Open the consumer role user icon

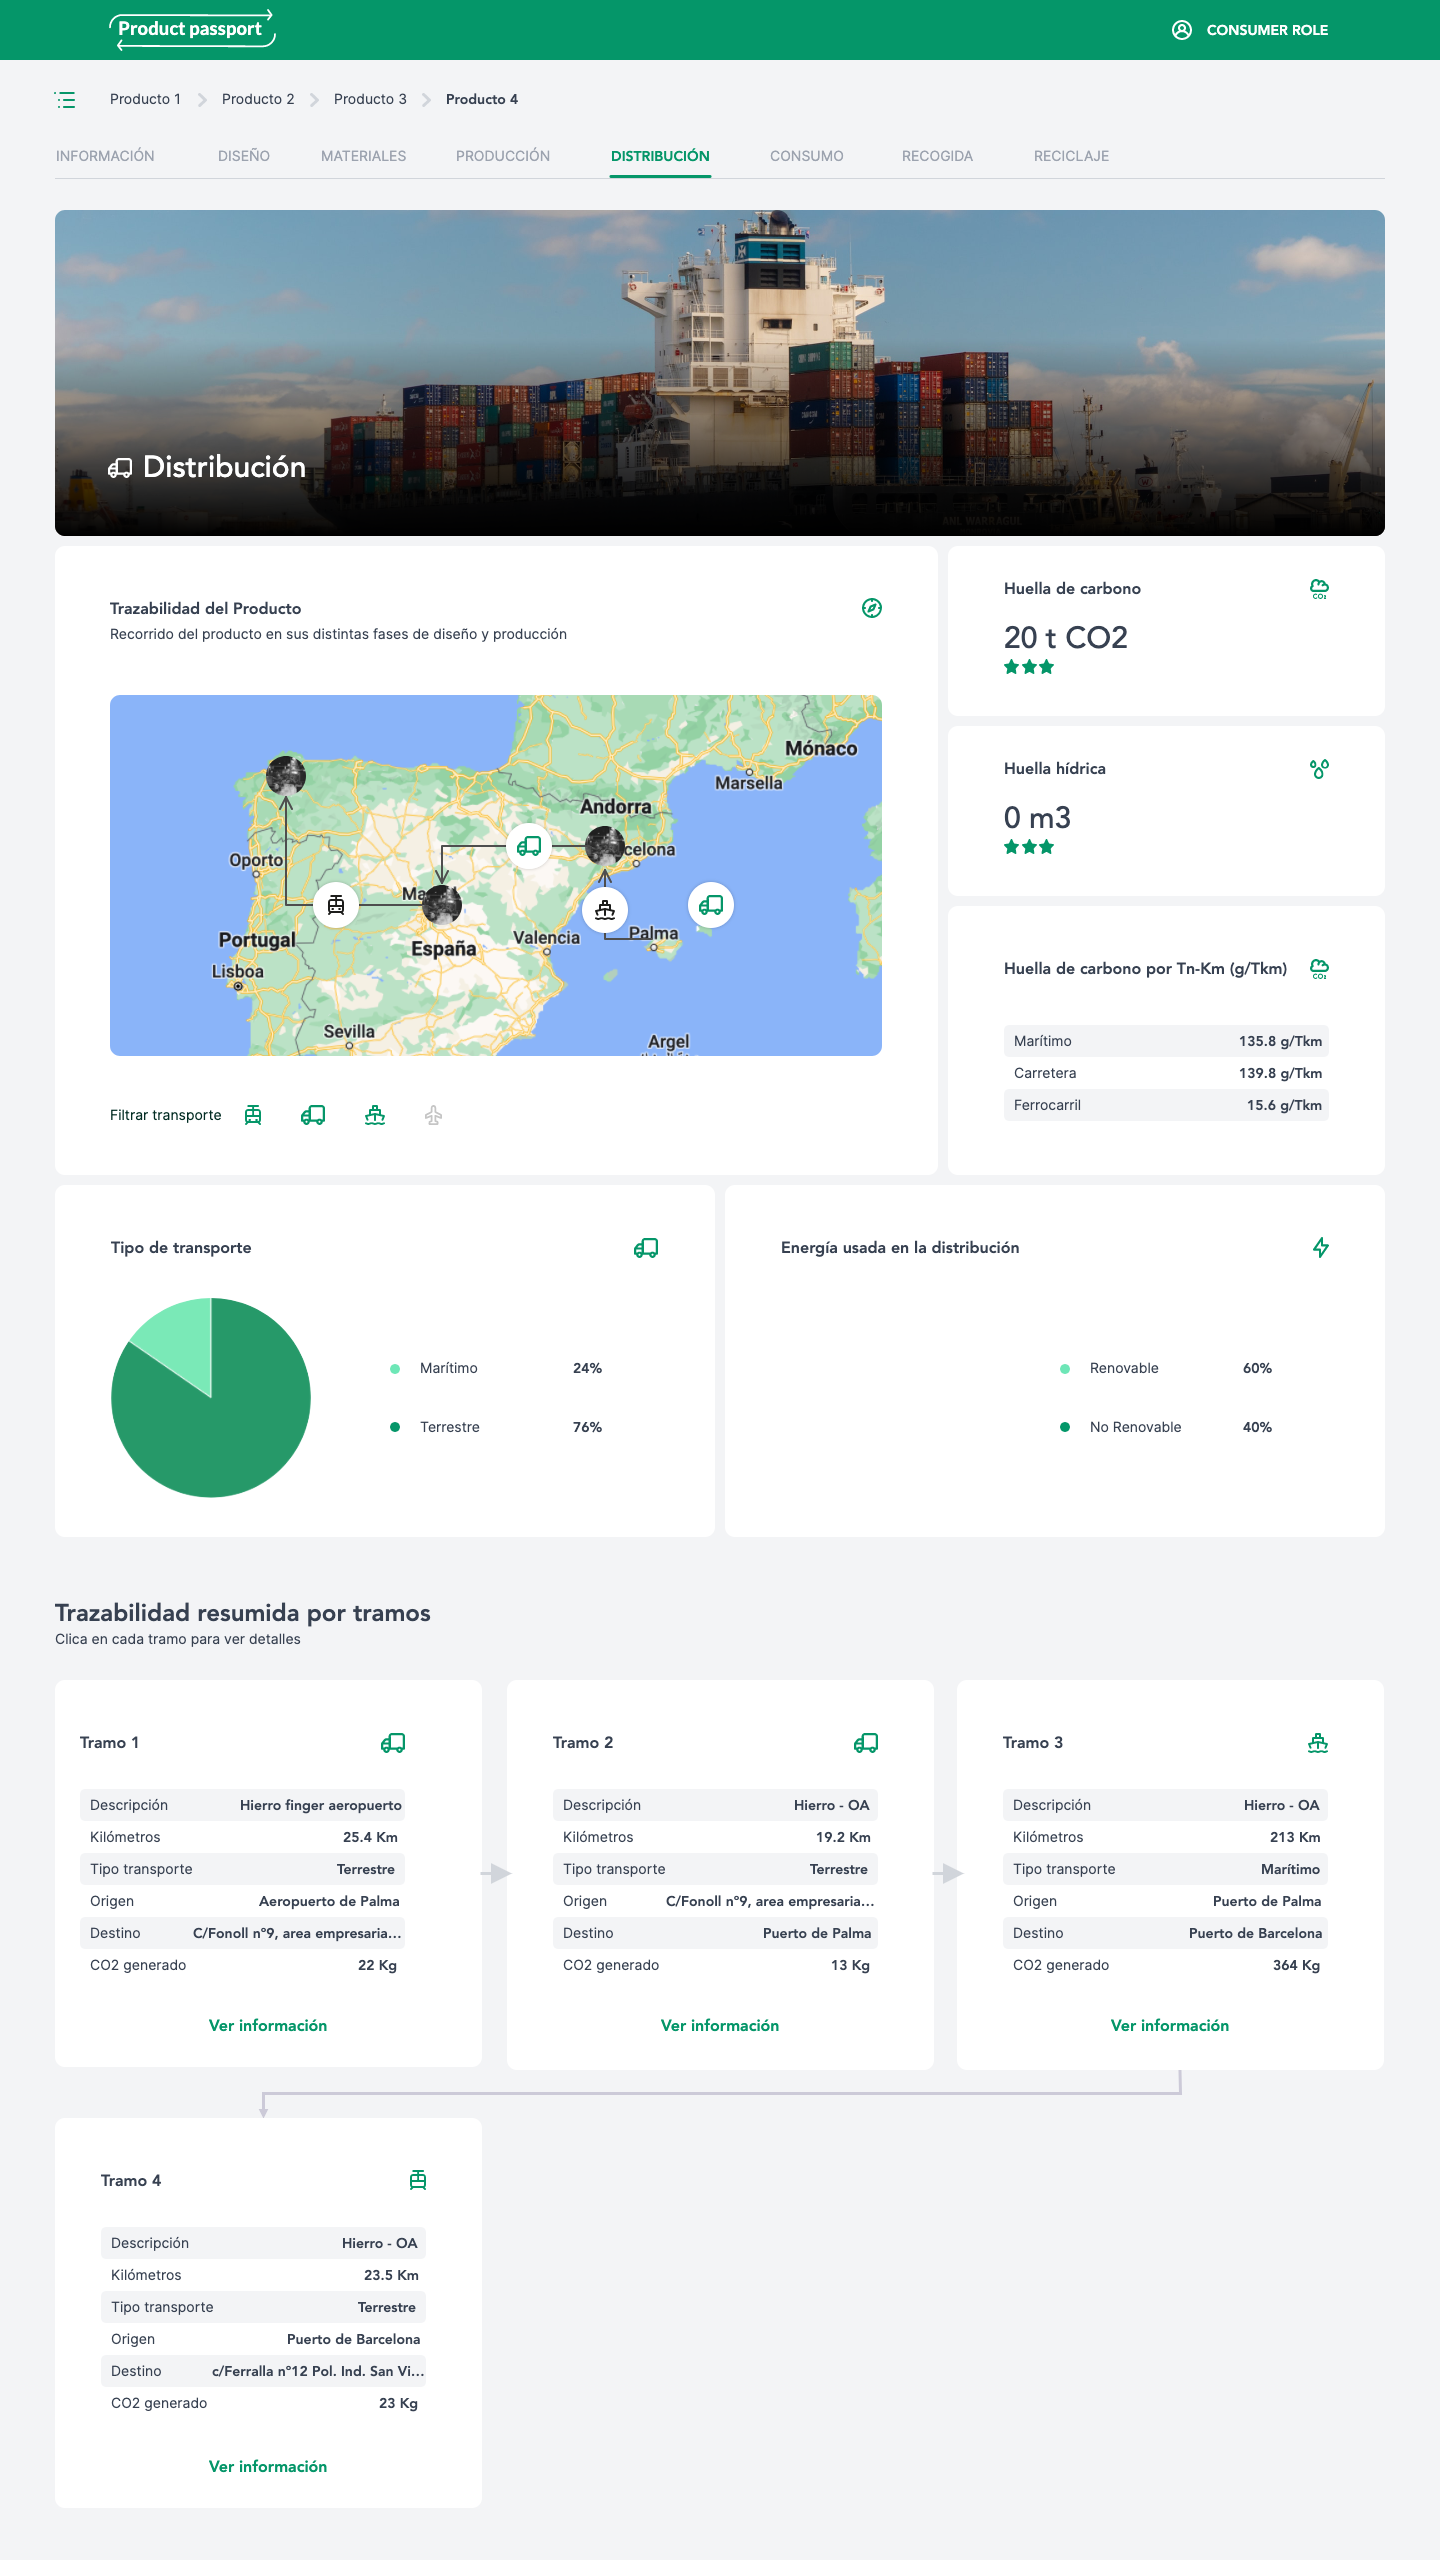tap(1182, 30)
